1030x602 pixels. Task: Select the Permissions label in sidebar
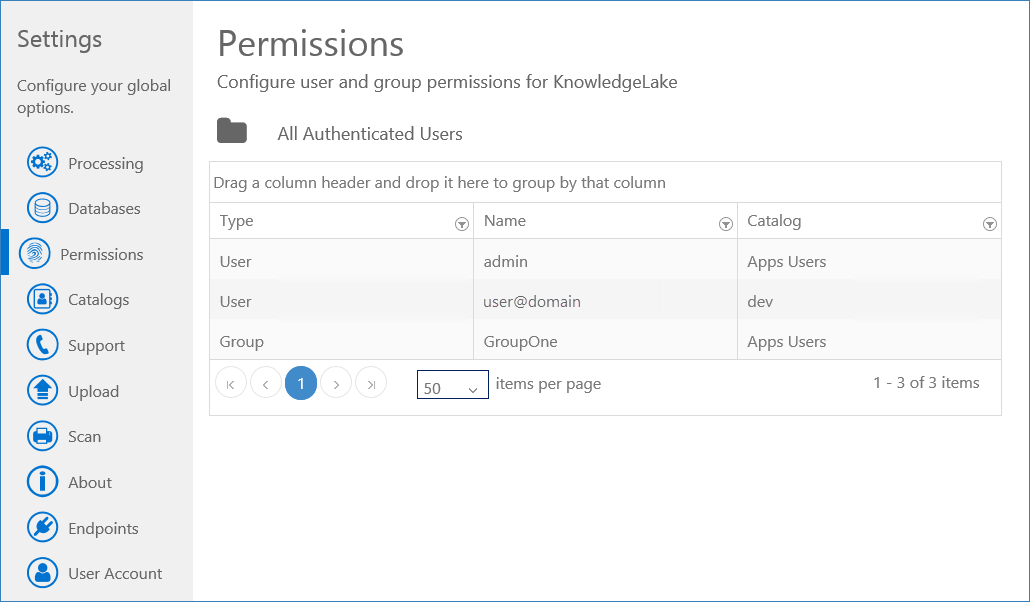pyautogui.click(x=102, y=255)
